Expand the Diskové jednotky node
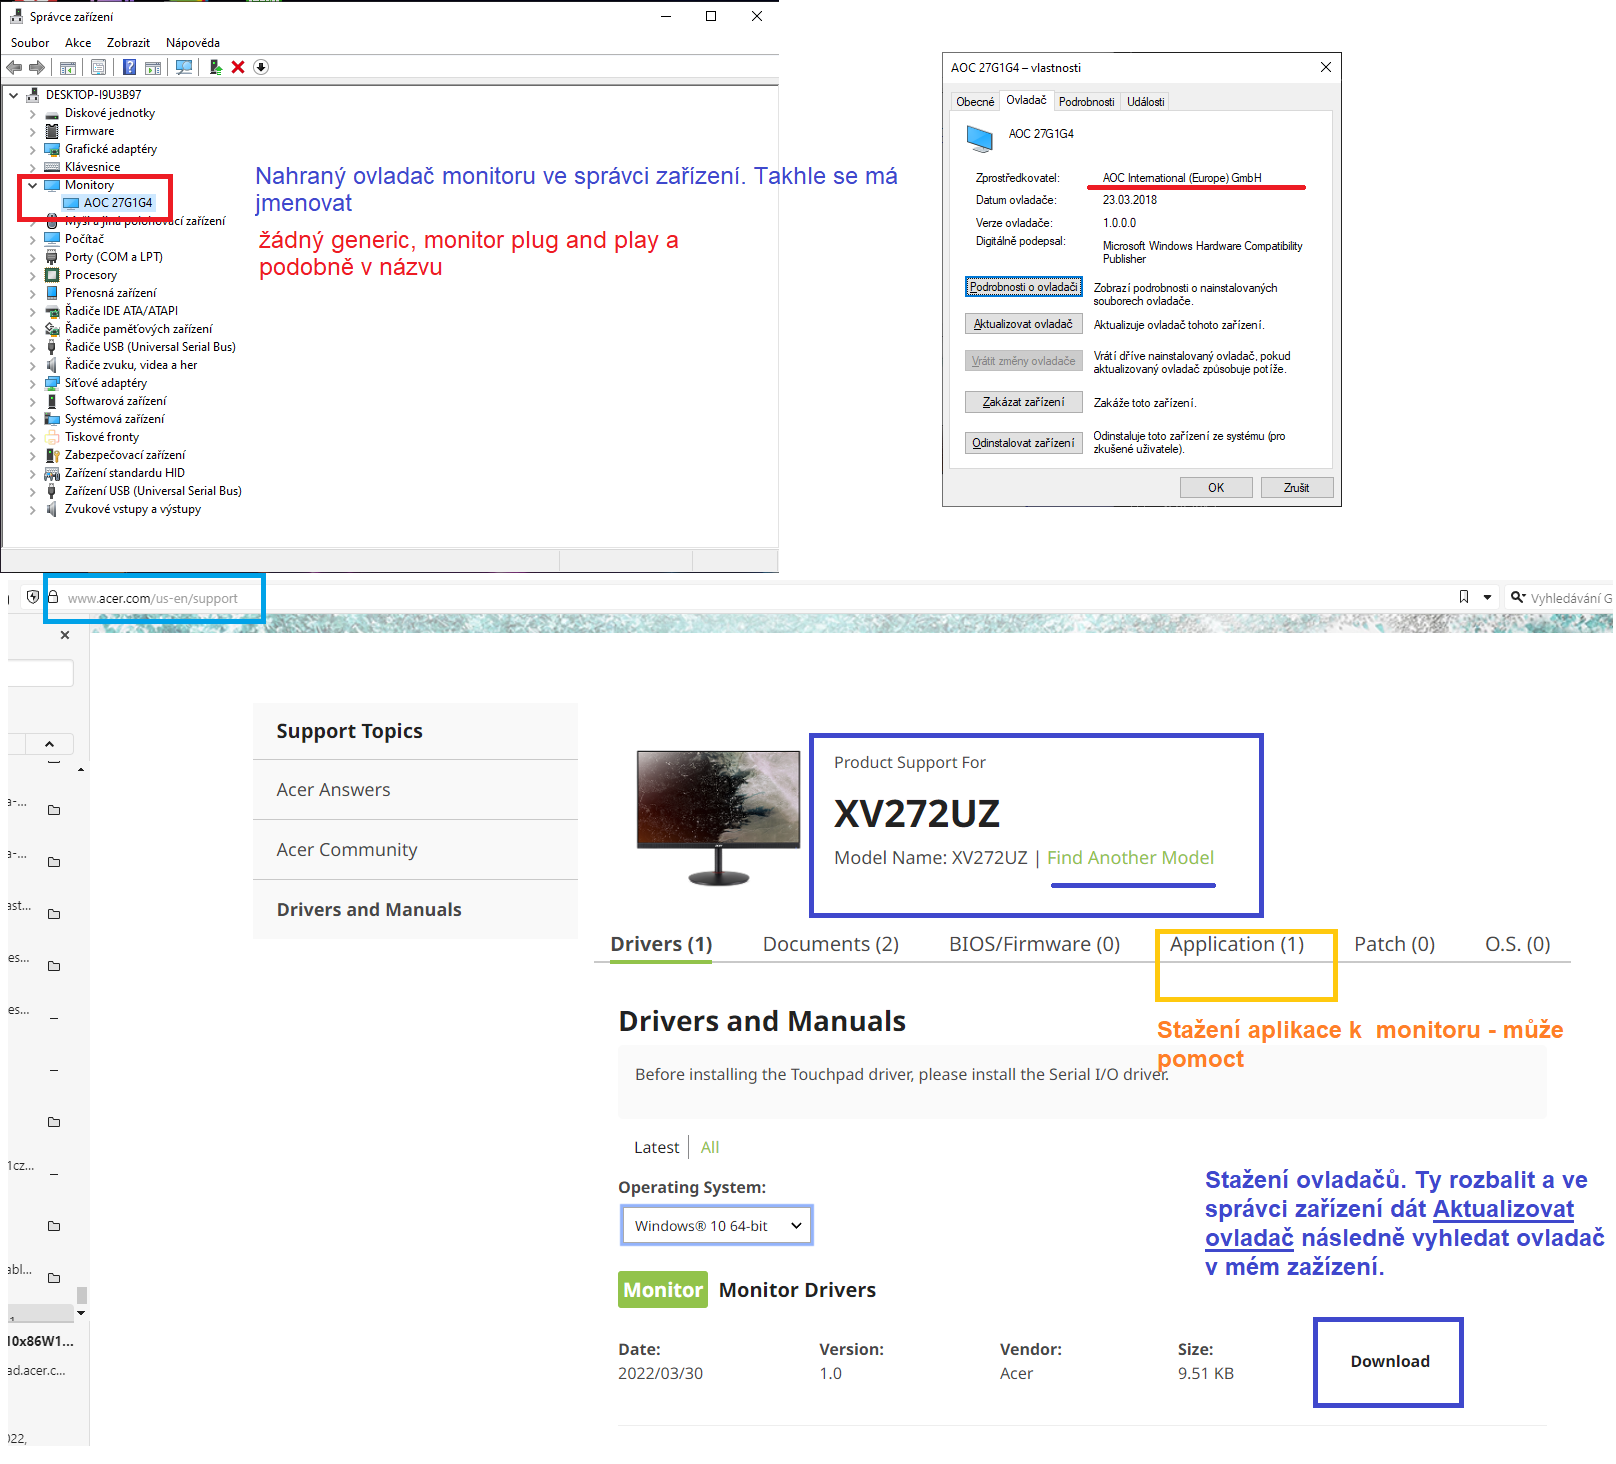 [x=32, y=113]
